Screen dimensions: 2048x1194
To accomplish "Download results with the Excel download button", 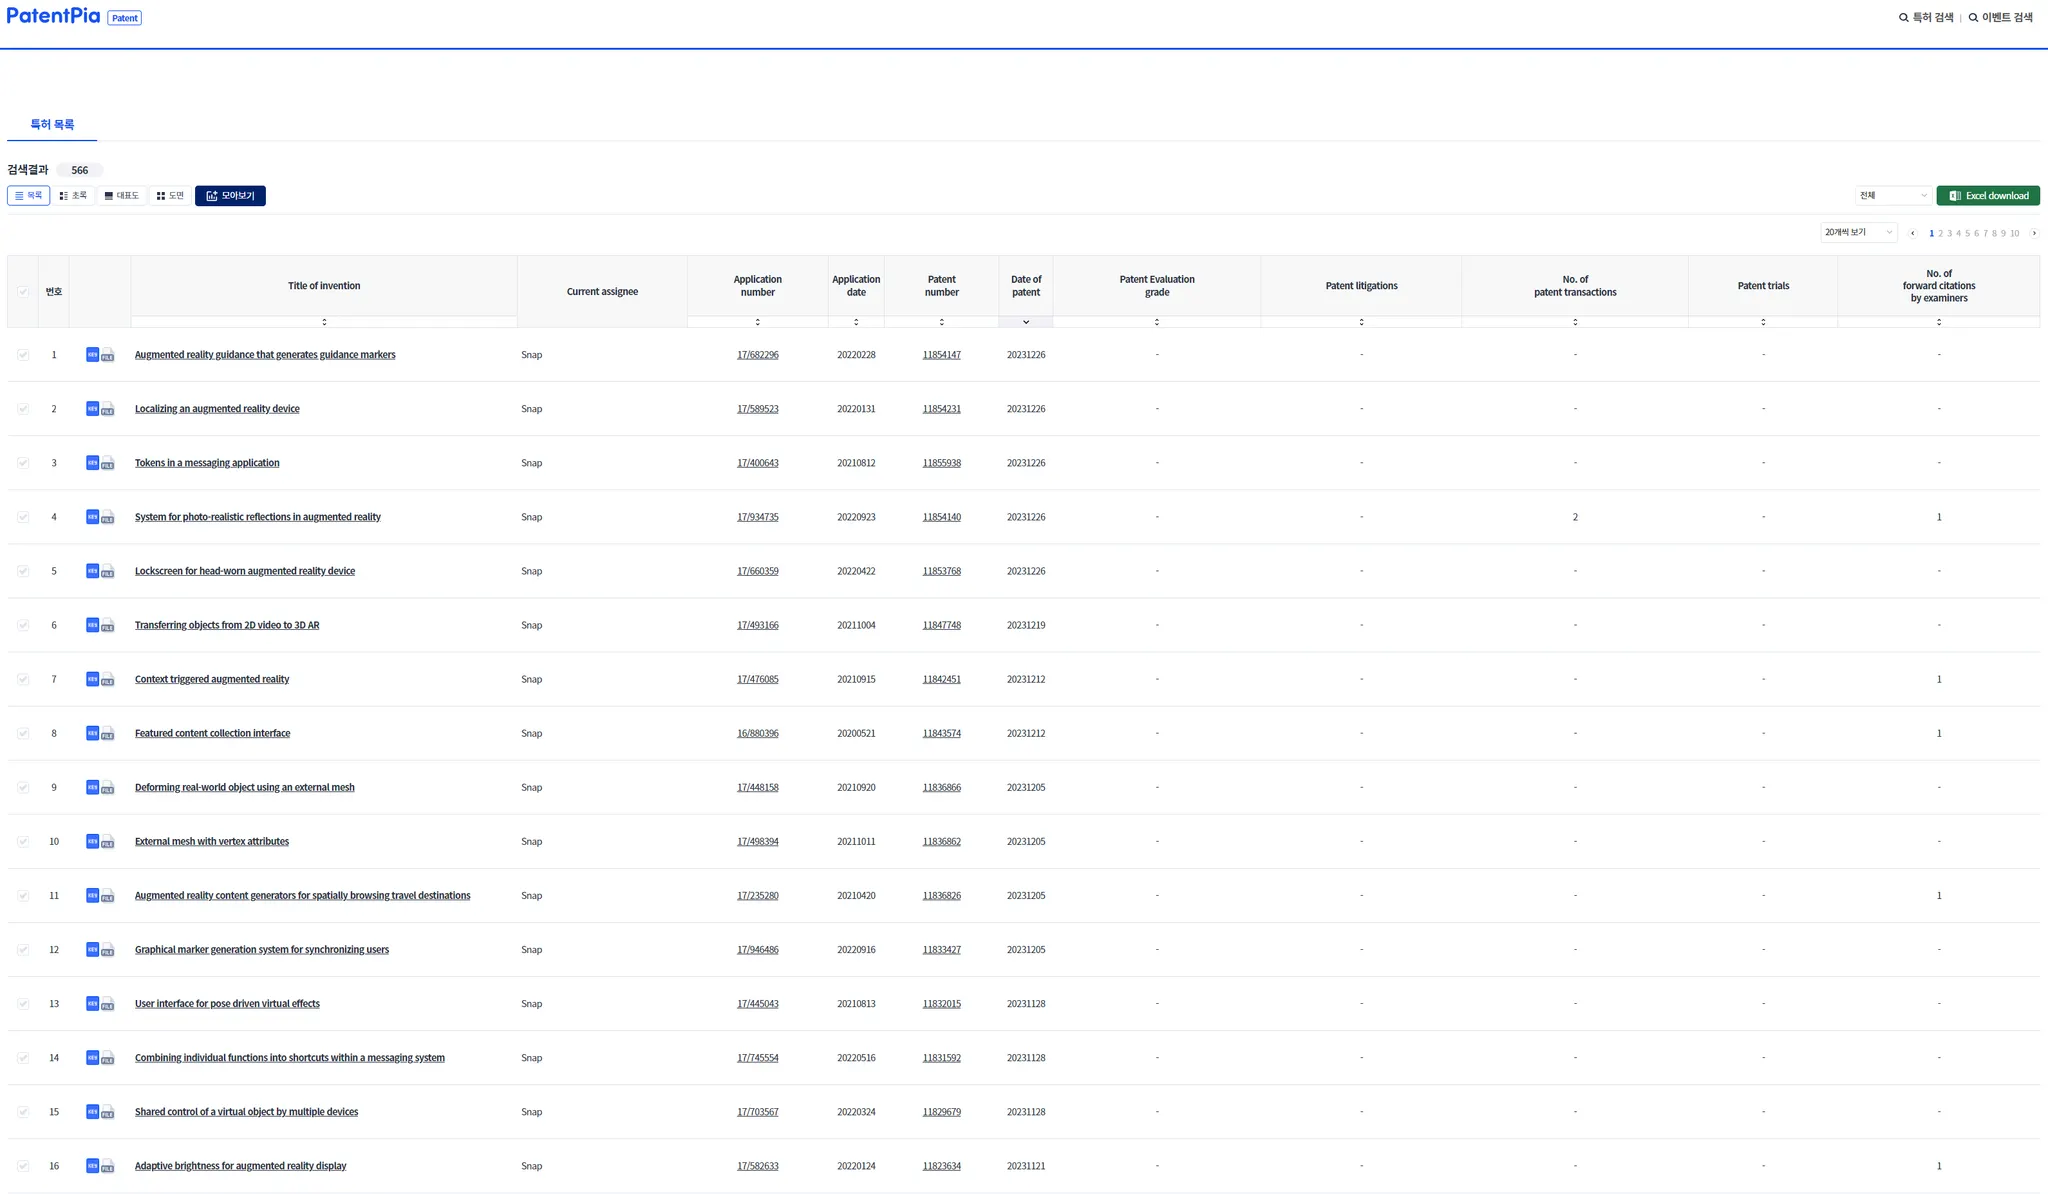I will coord(1988,196).
